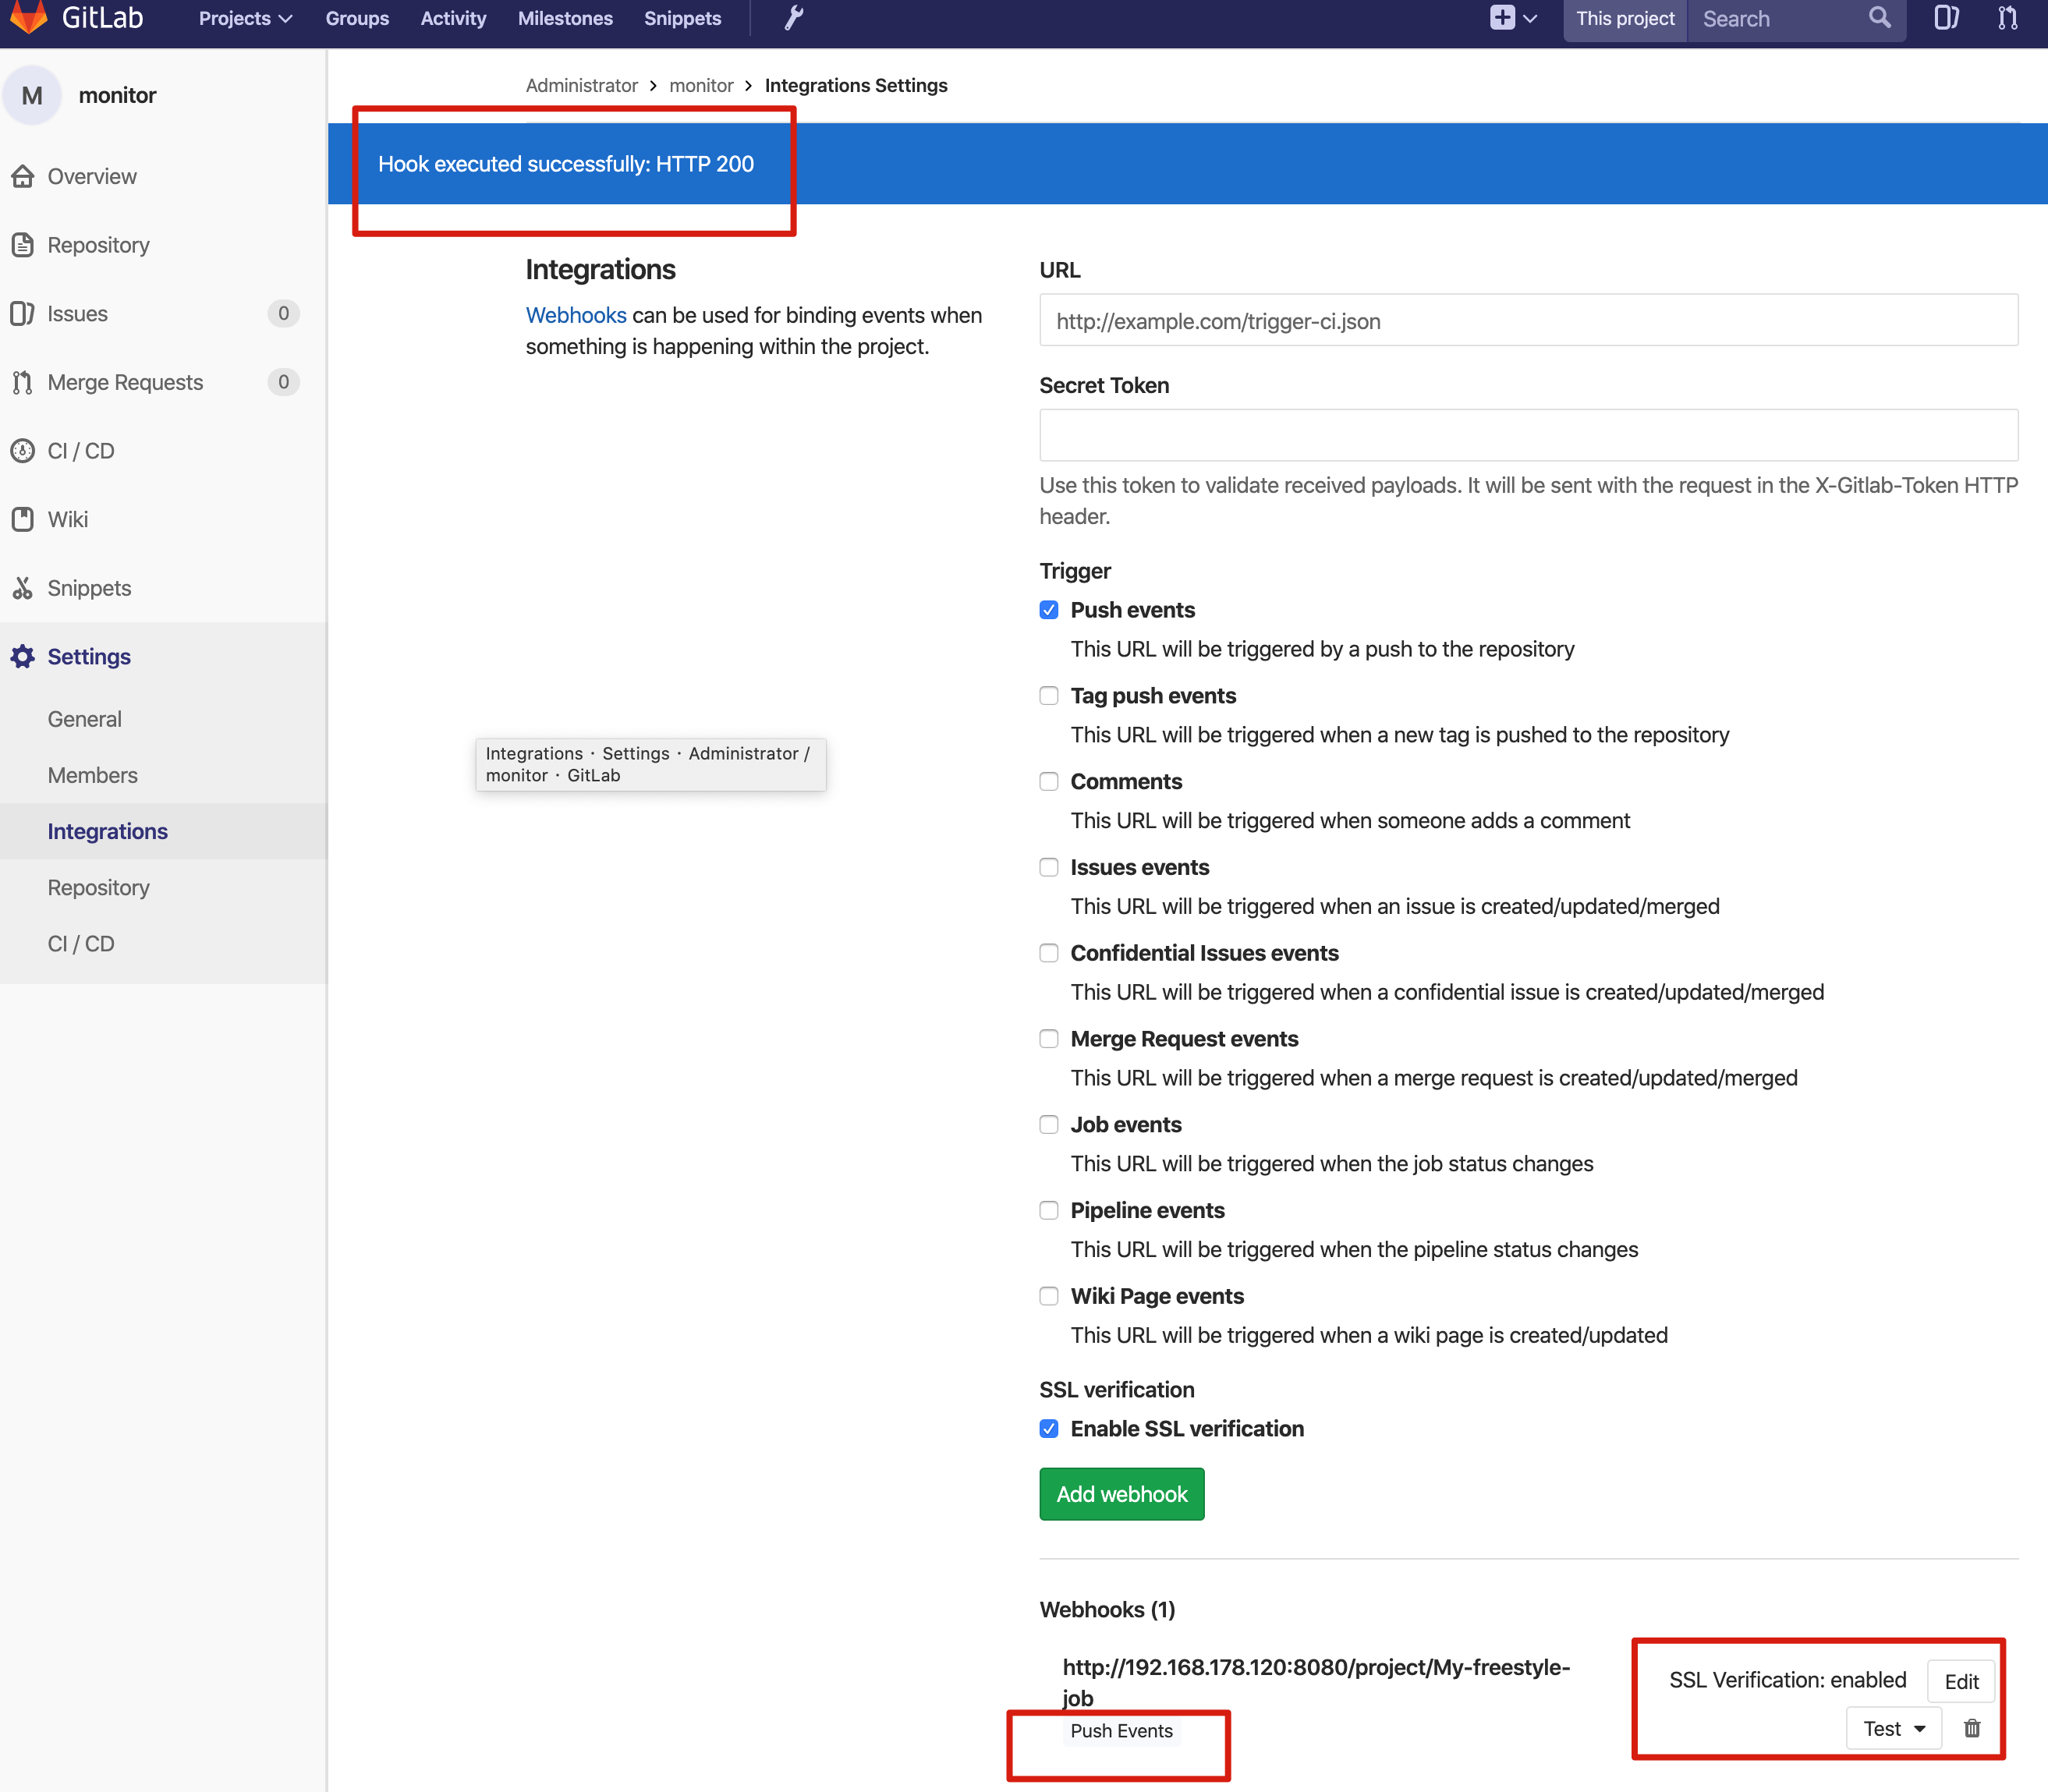
Task: Enable the Tag push events checkbox
Action: coord(1049,696)
